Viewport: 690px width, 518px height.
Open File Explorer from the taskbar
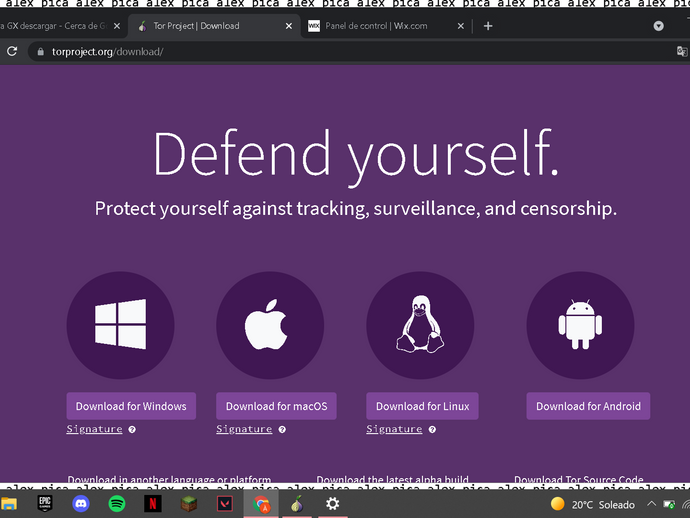point(9,504)
